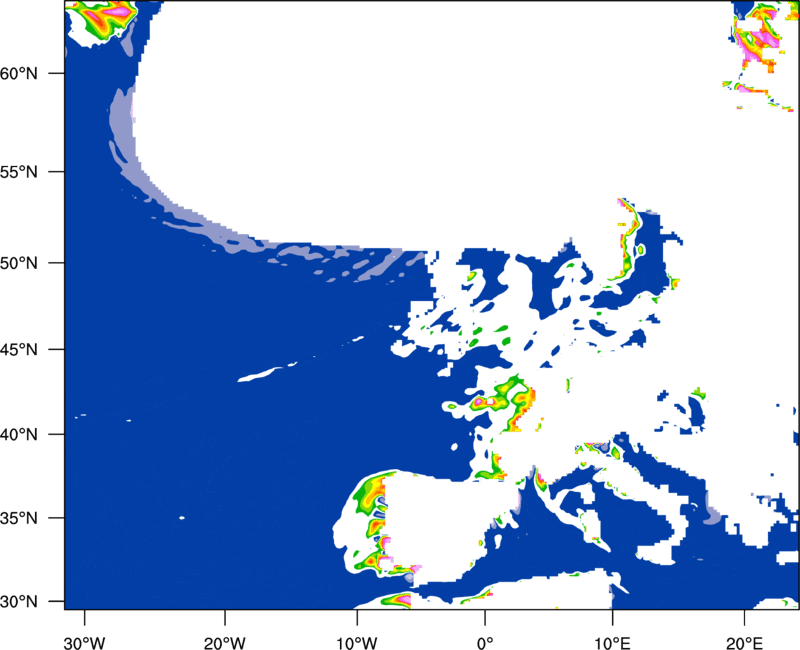The height and width of the screenshot is (650, 800).
Task: Click the 20°E longitude label
Action: point(744,637)
